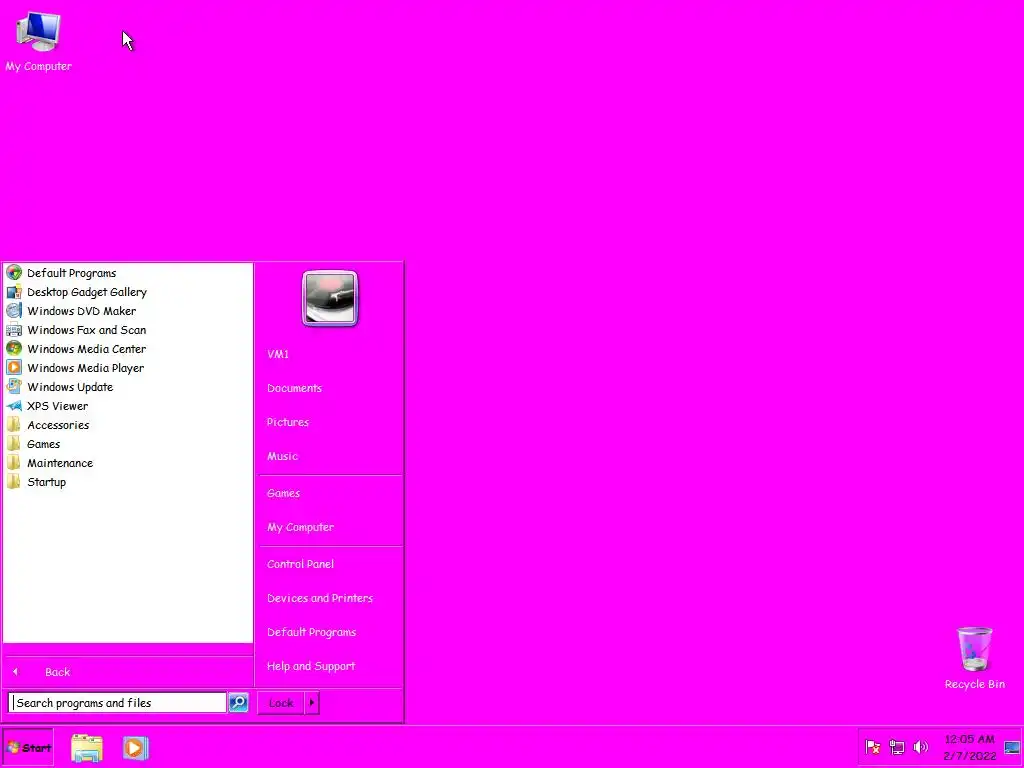Viewport: 1024px width, 768px height.
Task: Click the Startup folder icon
Action: [14, 482]
